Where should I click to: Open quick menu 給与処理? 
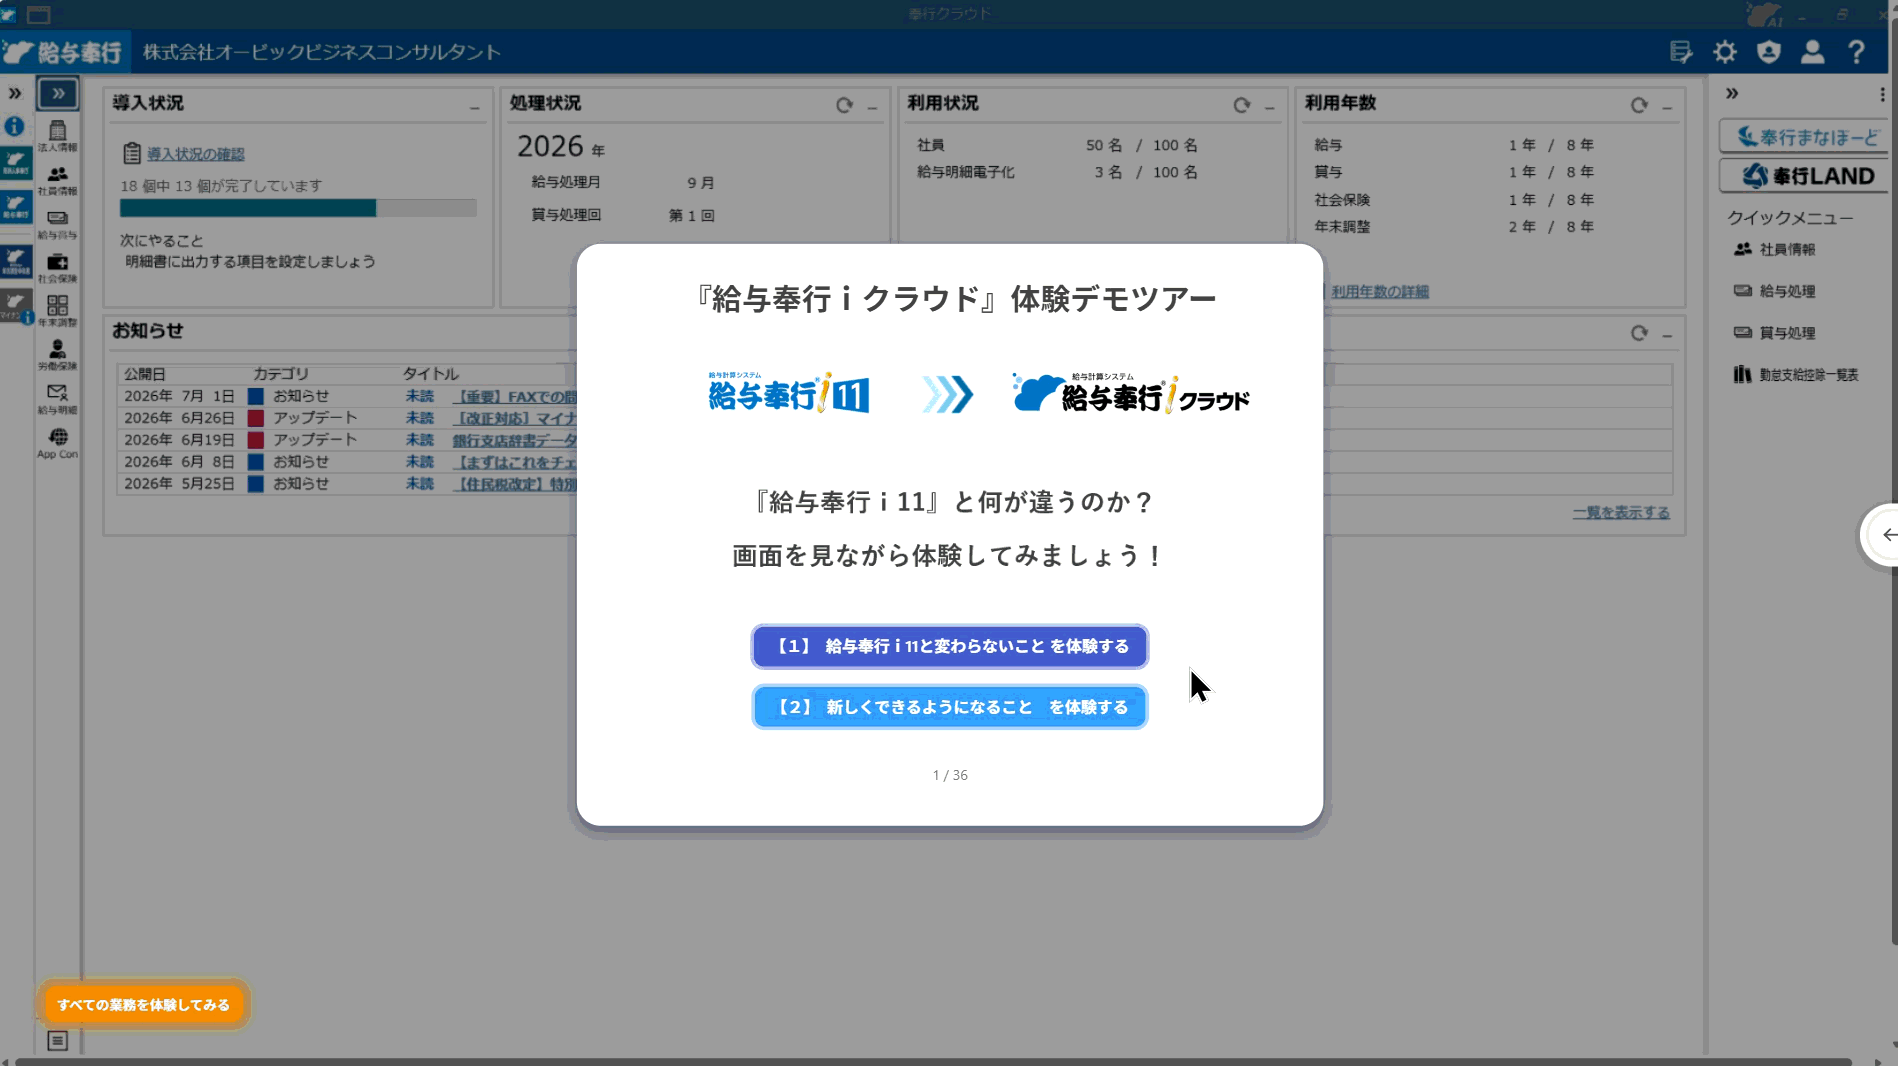(1775, 291)
